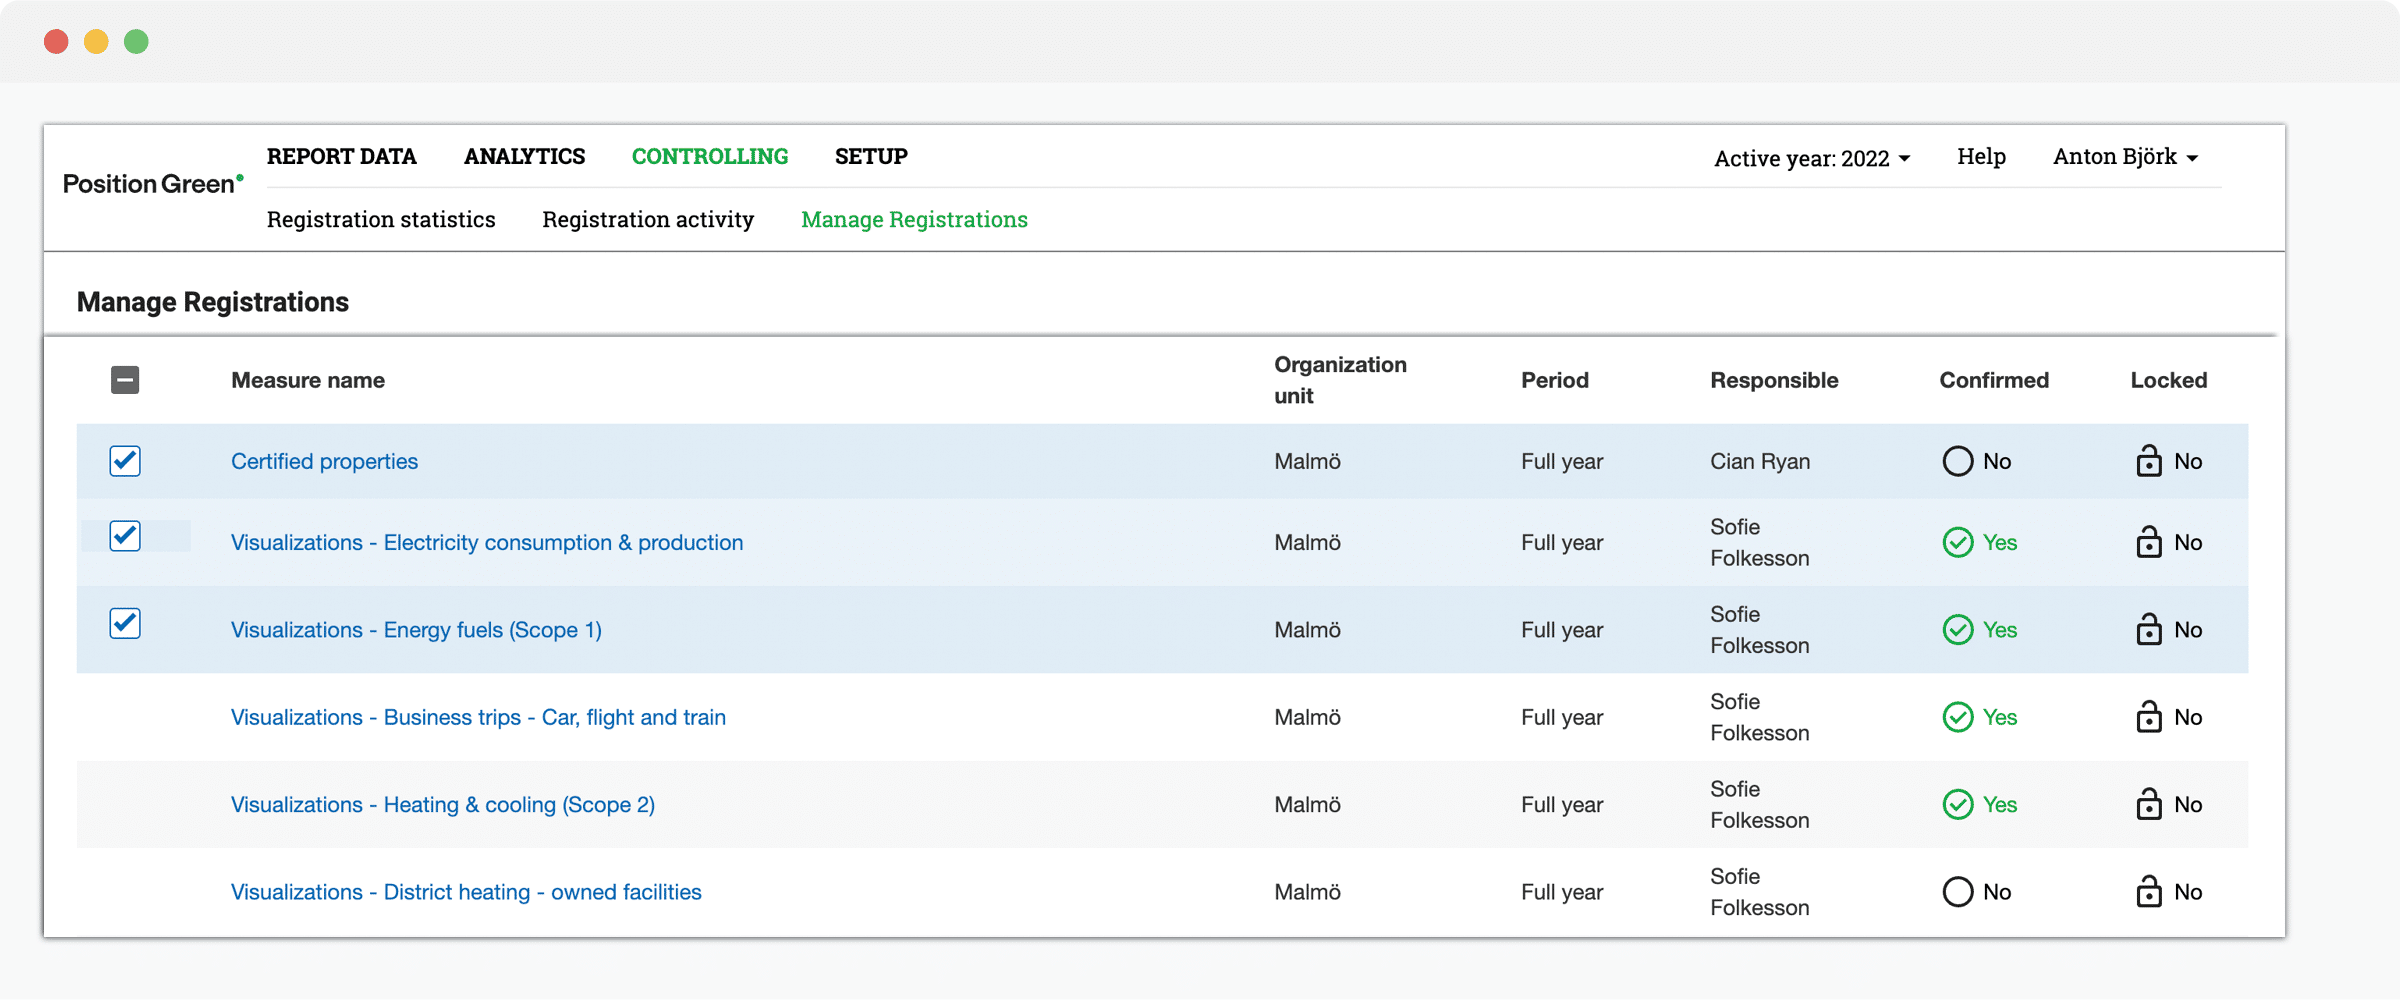Screen dimensions: 2400x1000
Task: Open the Active year 2022 dropdown
Action: point(1812,157)
